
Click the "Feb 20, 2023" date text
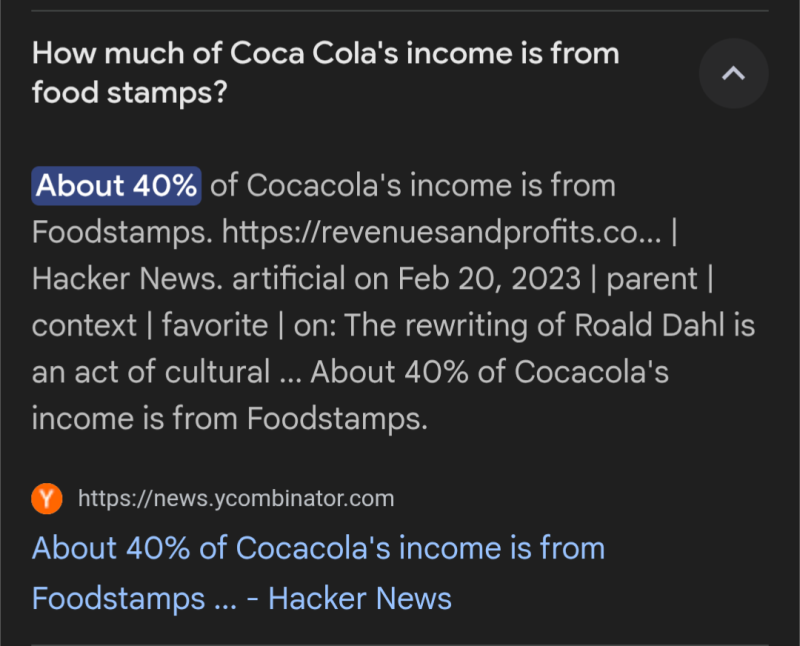(489, 278)
